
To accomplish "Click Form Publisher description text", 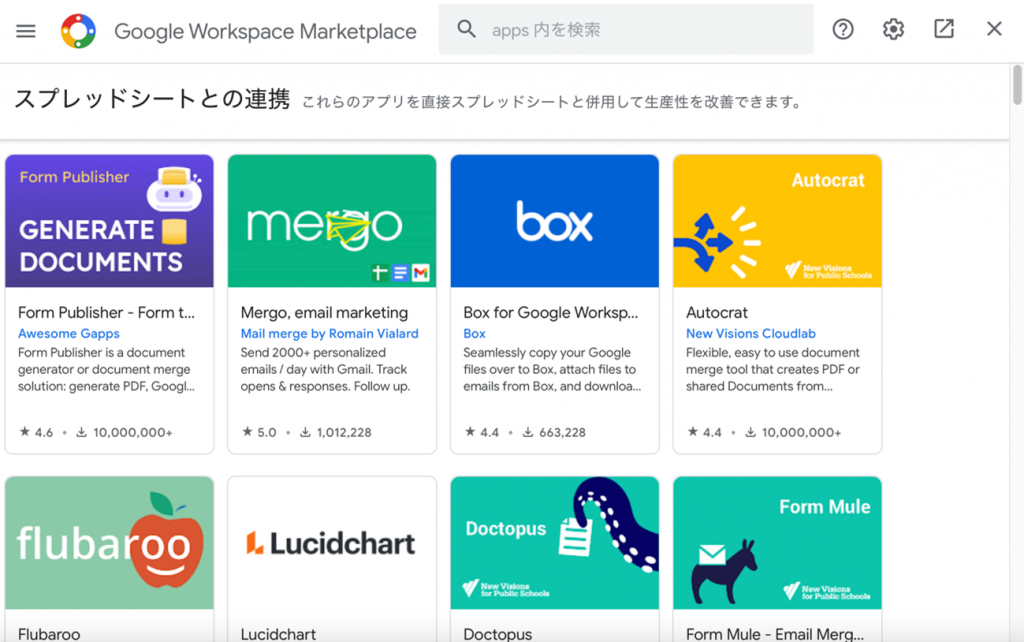I will pyautogui.click(x=106, y=370).
